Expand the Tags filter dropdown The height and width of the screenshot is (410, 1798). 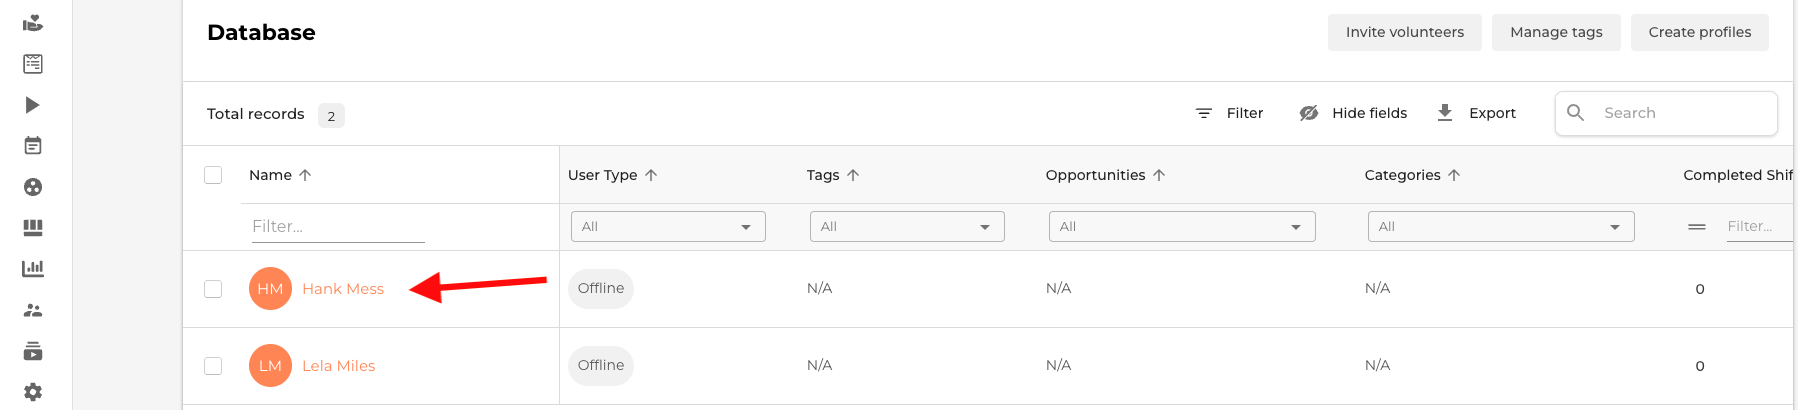[907, 227]
